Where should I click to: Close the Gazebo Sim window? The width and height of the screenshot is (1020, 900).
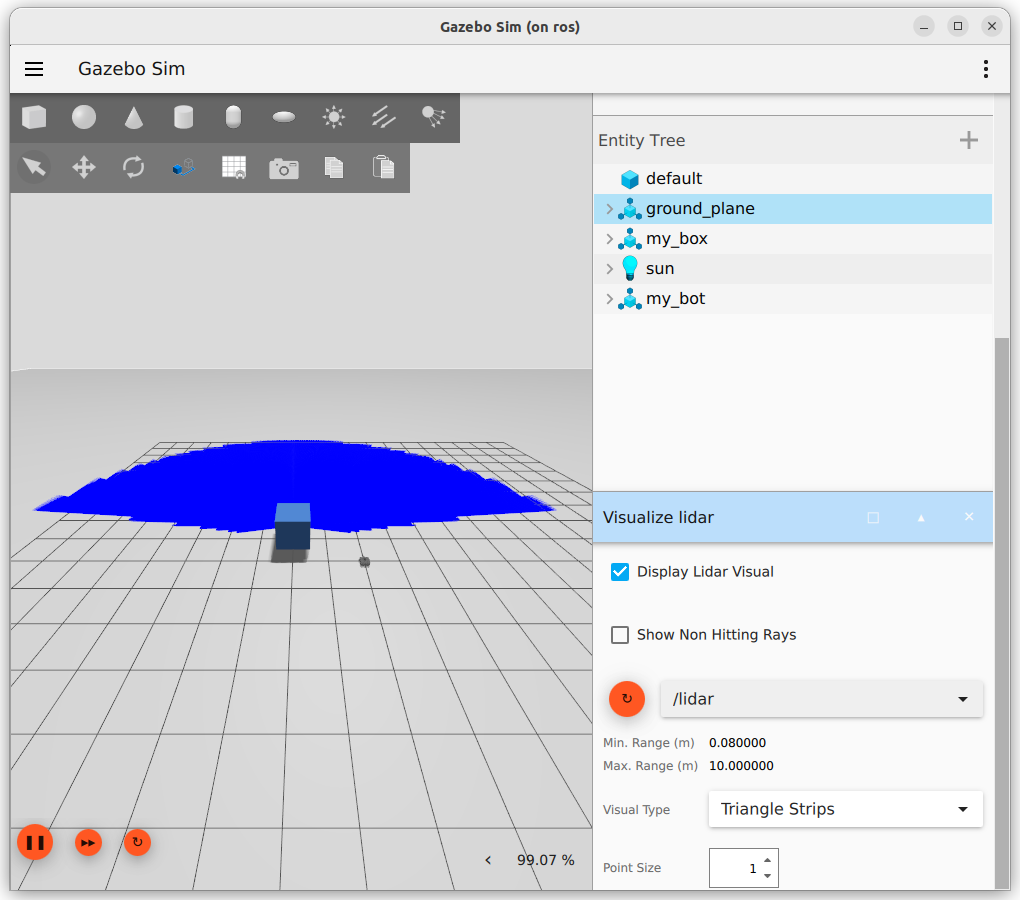[x=991, y=27]
